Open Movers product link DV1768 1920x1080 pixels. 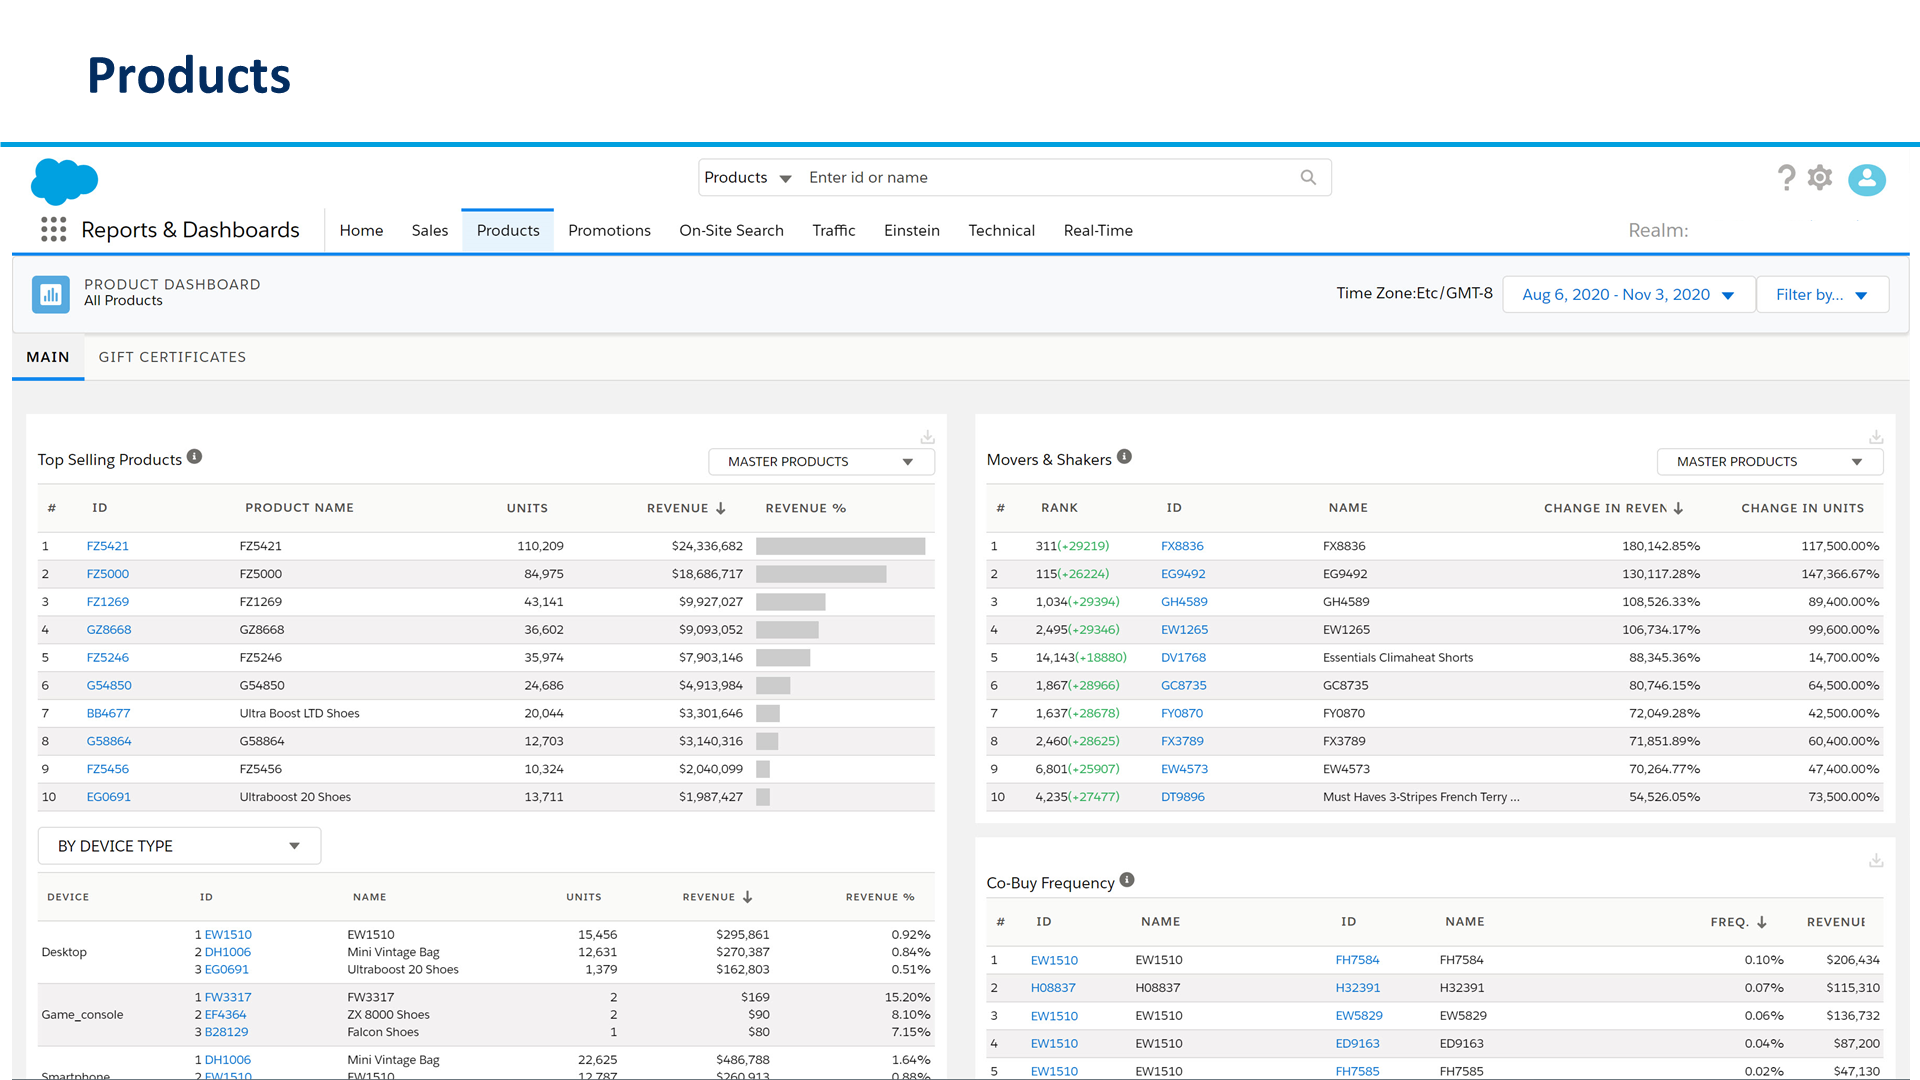point(1183,658)
